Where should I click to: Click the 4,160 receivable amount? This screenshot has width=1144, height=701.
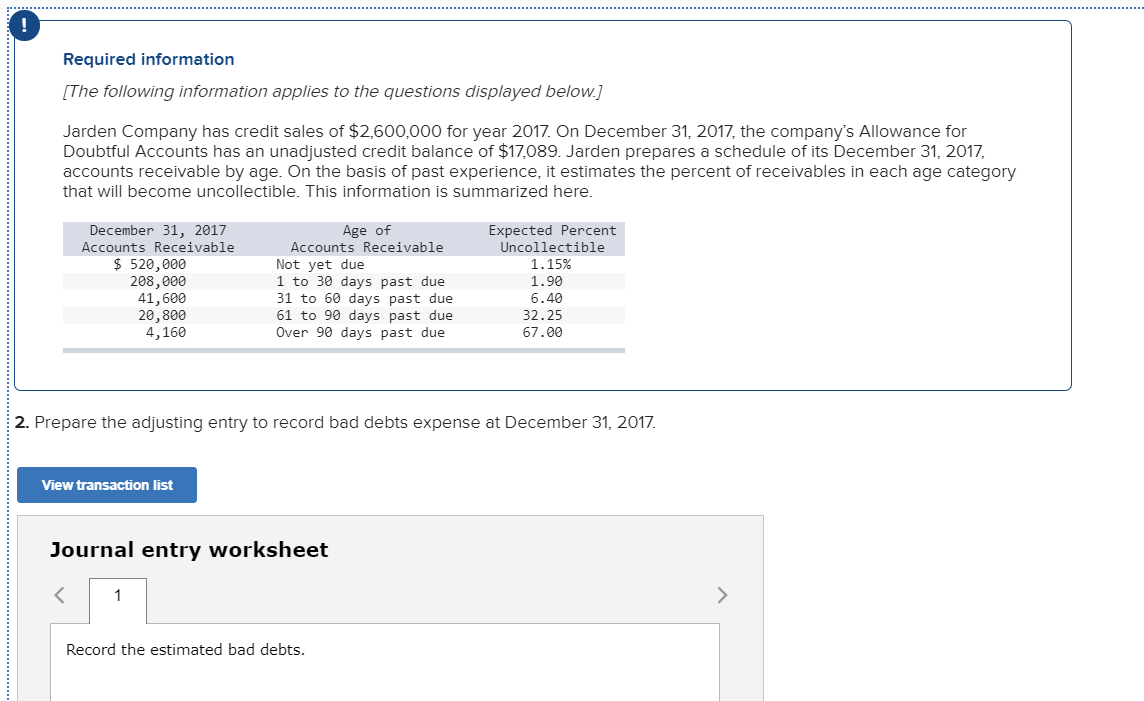(x=166, y=332)
